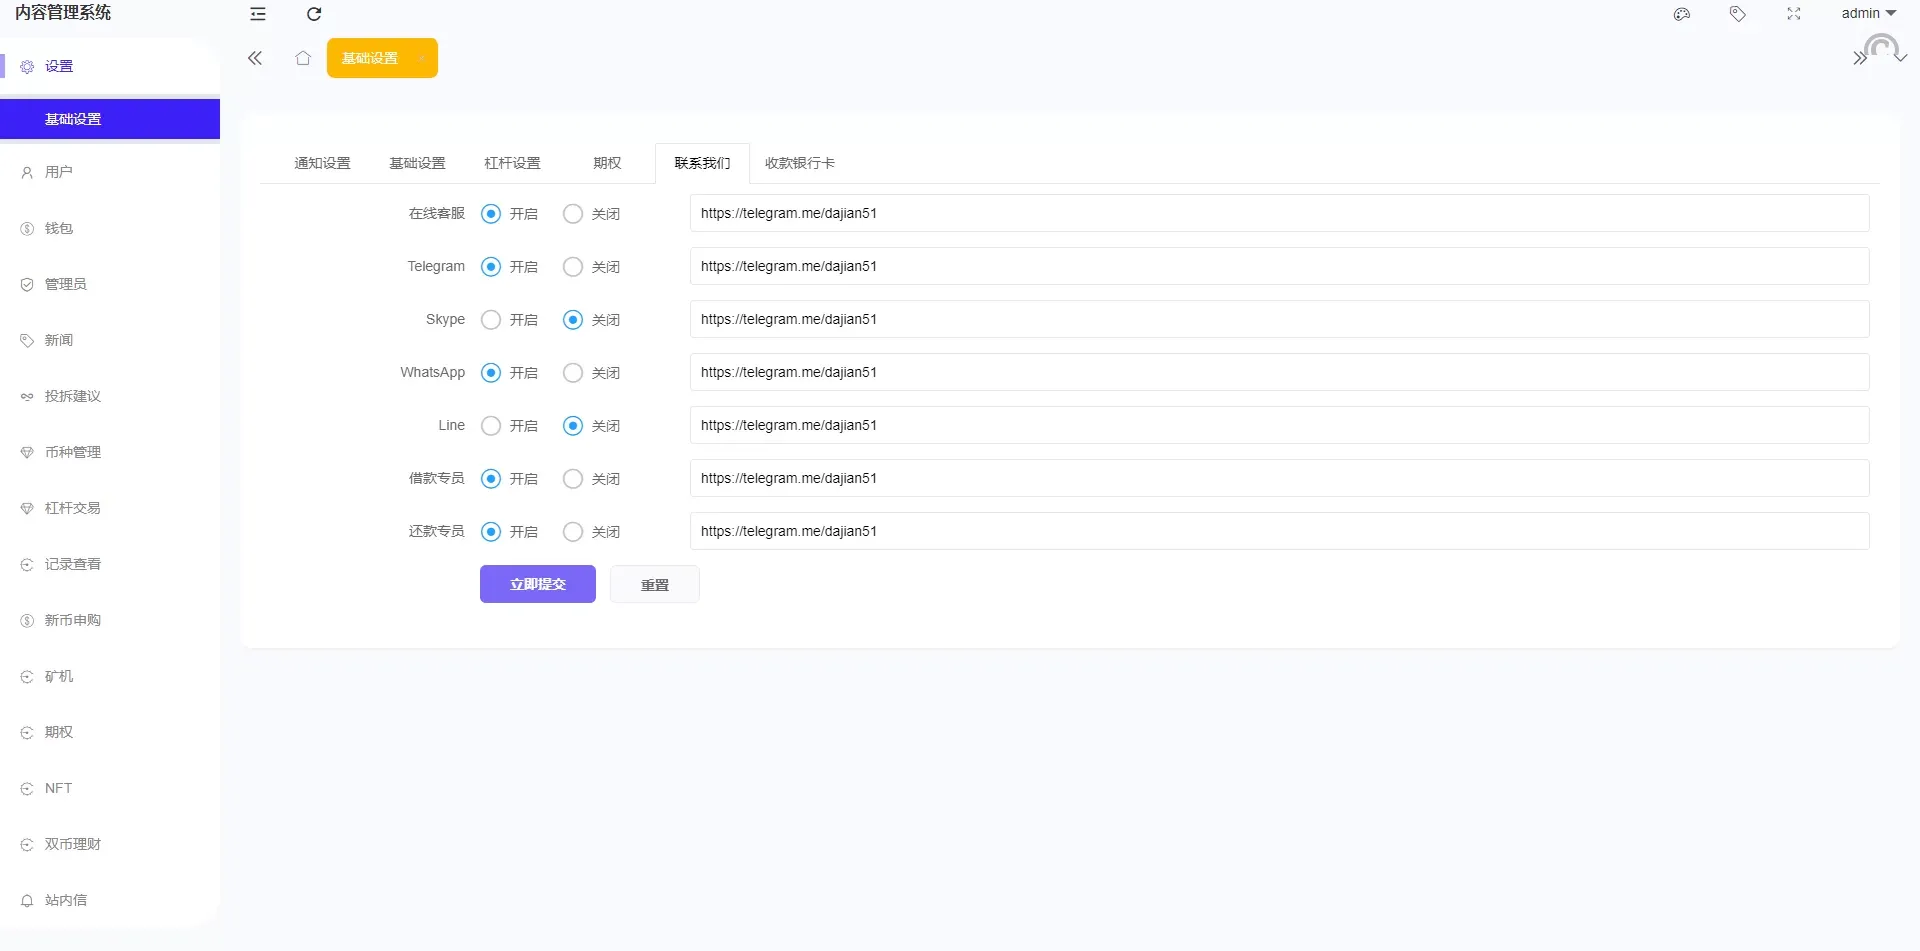The image size is (1920, 951).
Task: Click the tag icon in header
Action: click(x=1738, y=14)
